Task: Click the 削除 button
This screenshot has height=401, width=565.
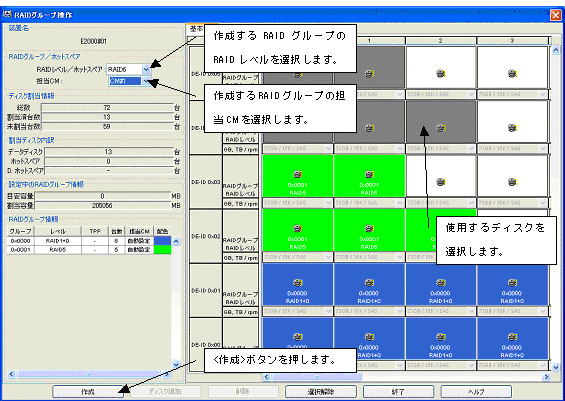Action: click(243, 392)
